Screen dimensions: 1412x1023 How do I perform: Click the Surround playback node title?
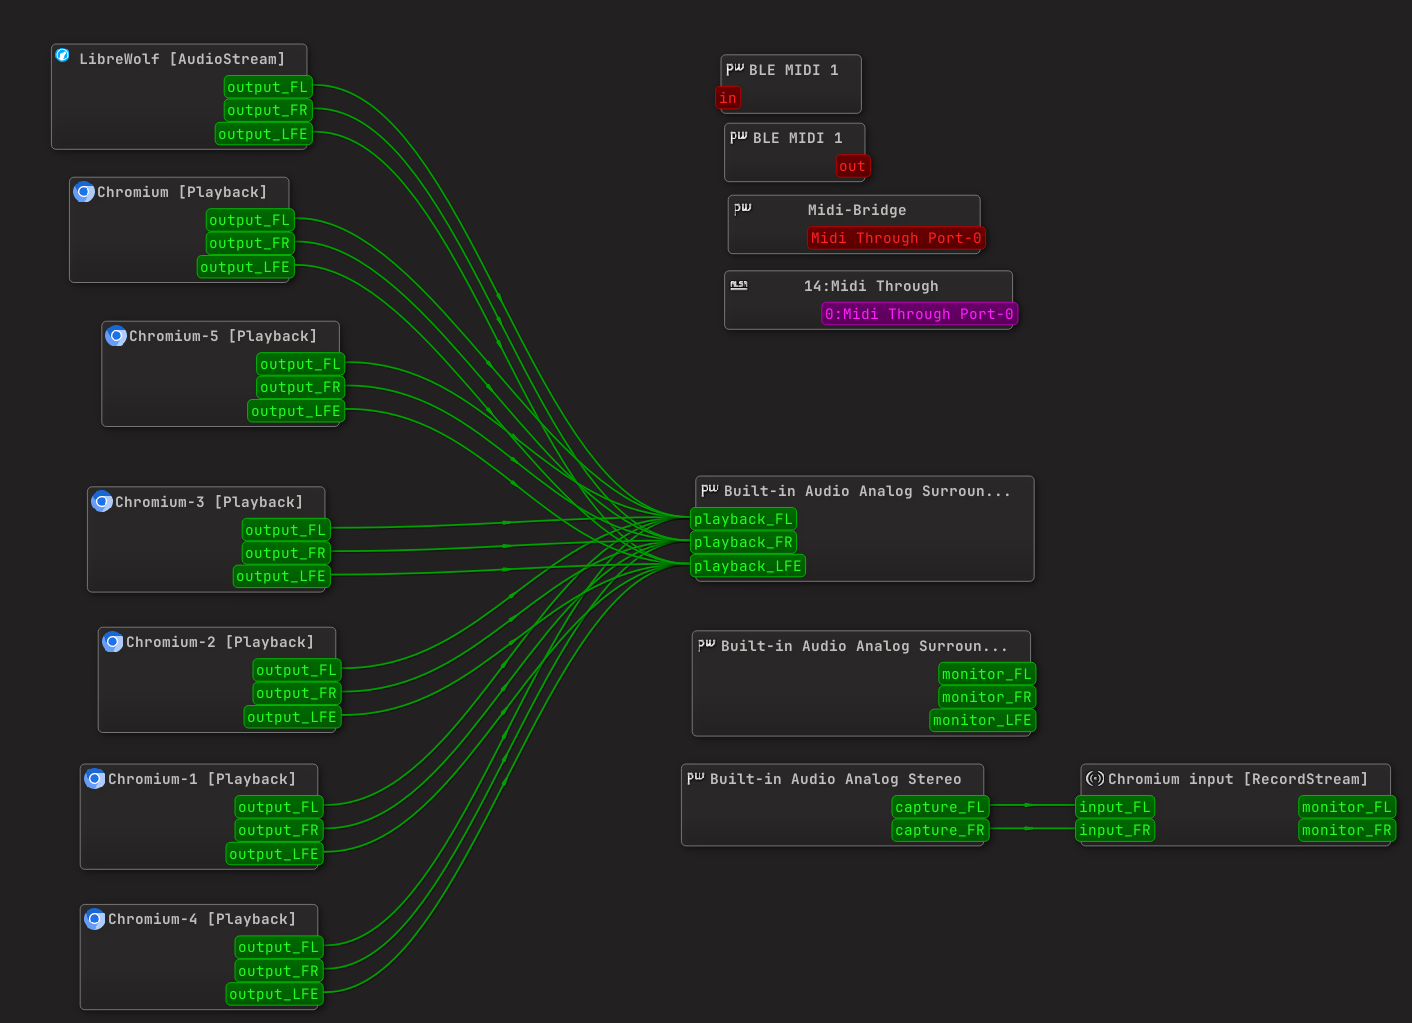pyautogui.click(x=867, y=491)
